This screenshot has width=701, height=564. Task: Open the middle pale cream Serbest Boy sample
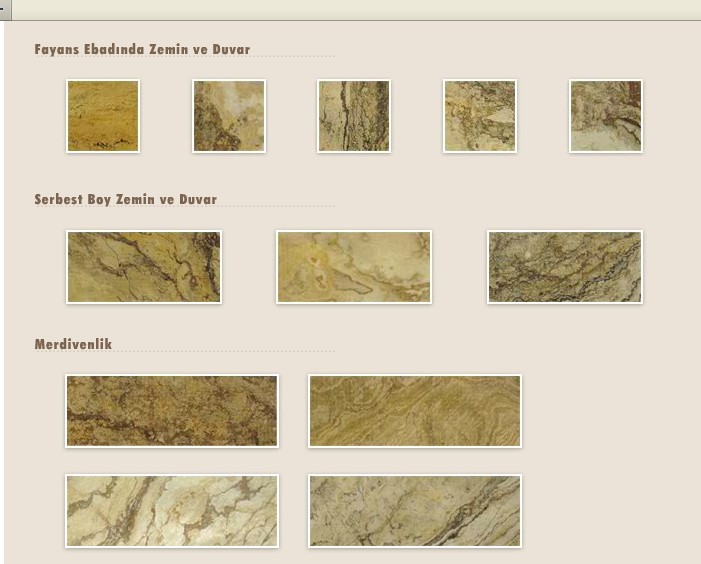click(354, 267)
